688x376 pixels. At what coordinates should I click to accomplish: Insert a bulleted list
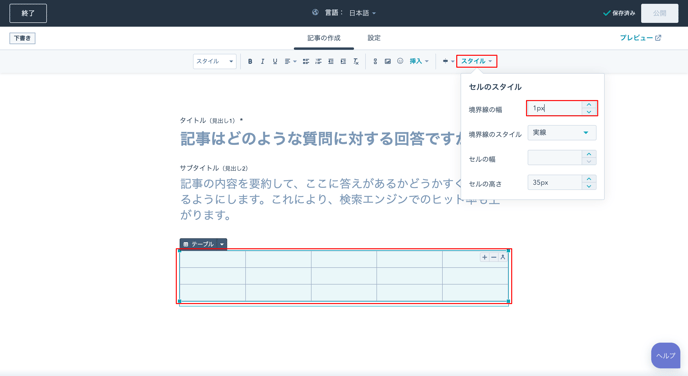pos(306,61)
